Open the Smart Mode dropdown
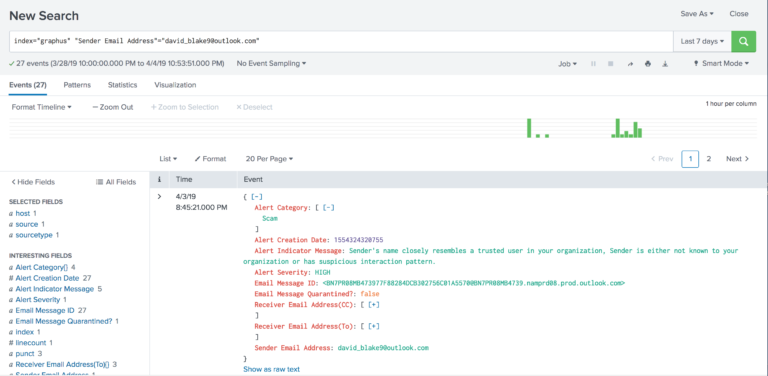The image size is (768, 376). click(721, 64)
